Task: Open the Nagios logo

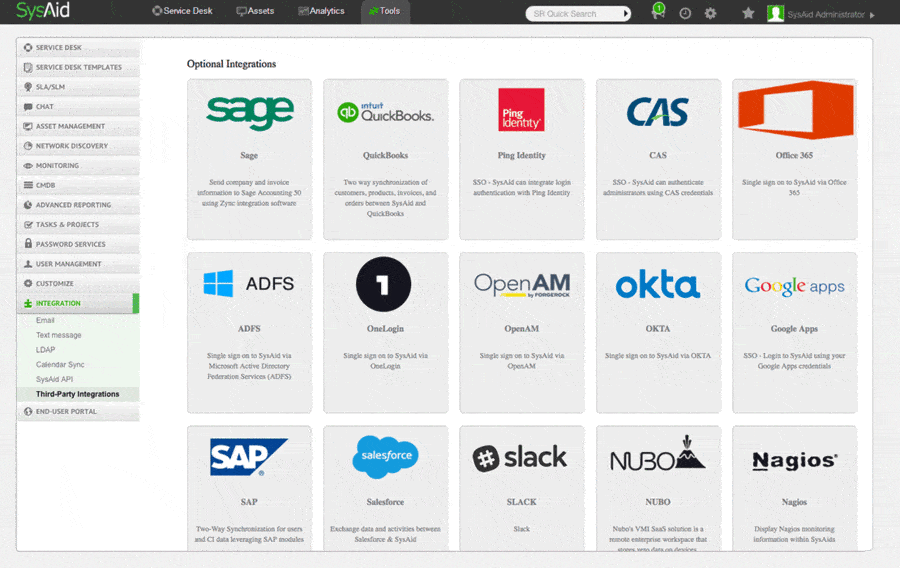Action: [795, 460]
